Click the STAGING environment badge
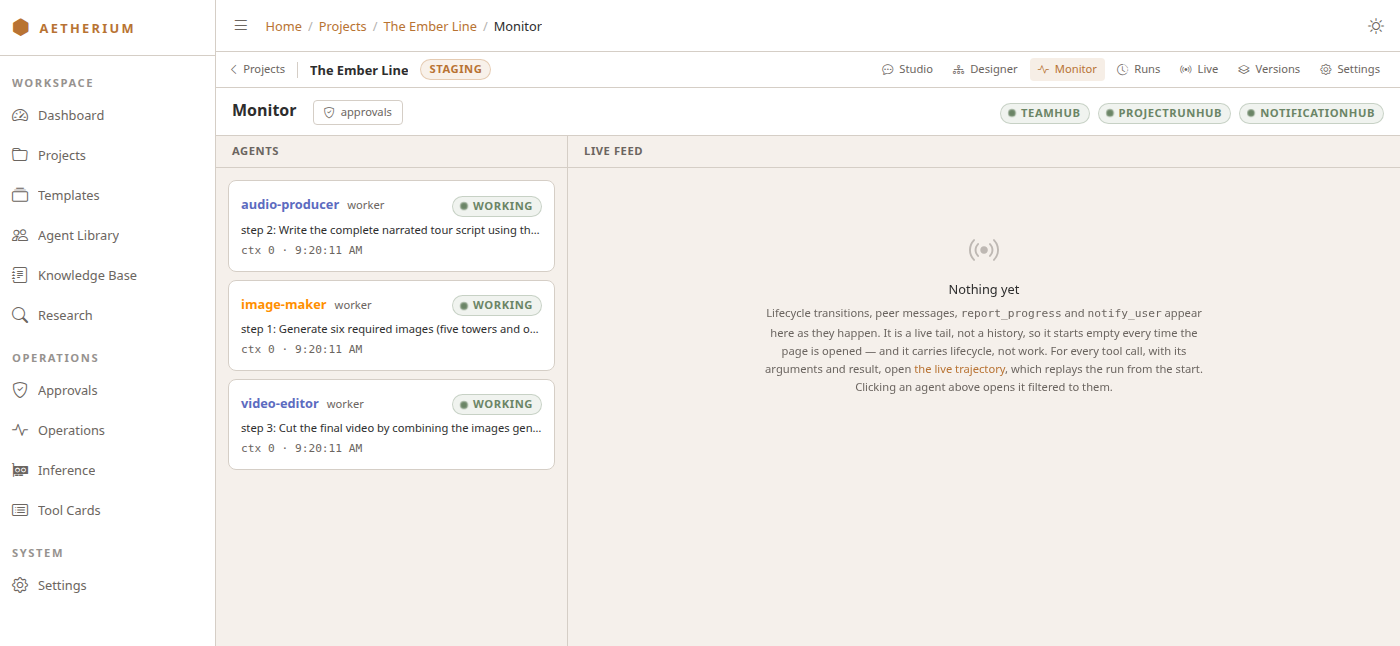 (x=456, y=70)
